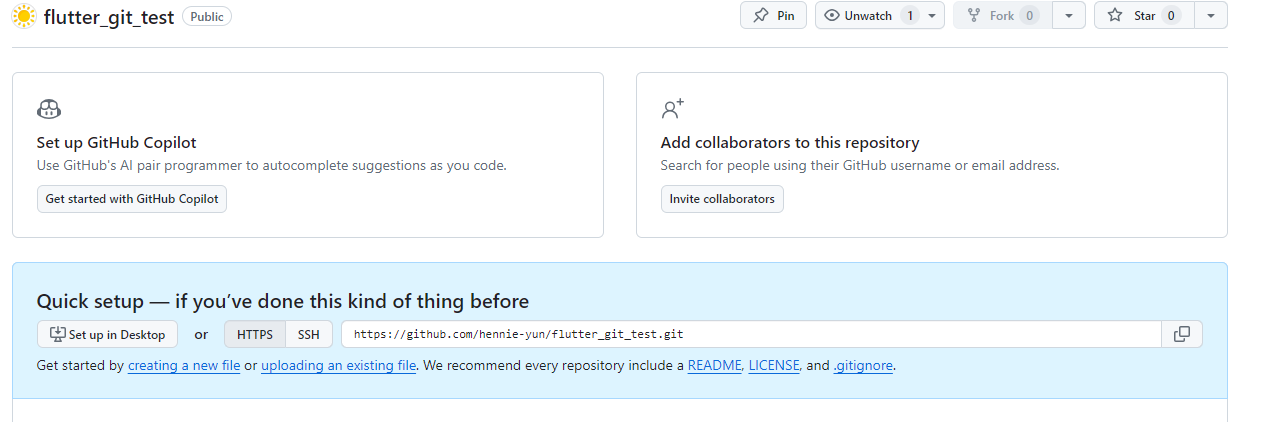Select the HTTPS clone URL option
Screen dimensions: 1272x422
[255, 334]
